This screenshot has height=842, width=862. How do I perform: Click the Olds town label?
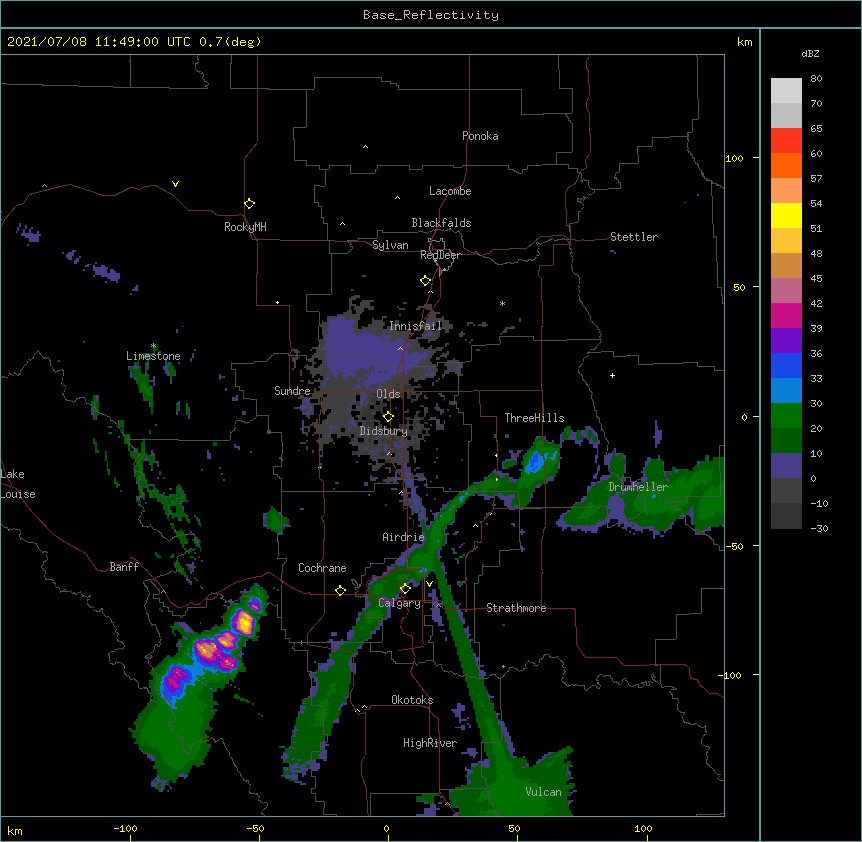pyautogui.click(x=388, y=394)
